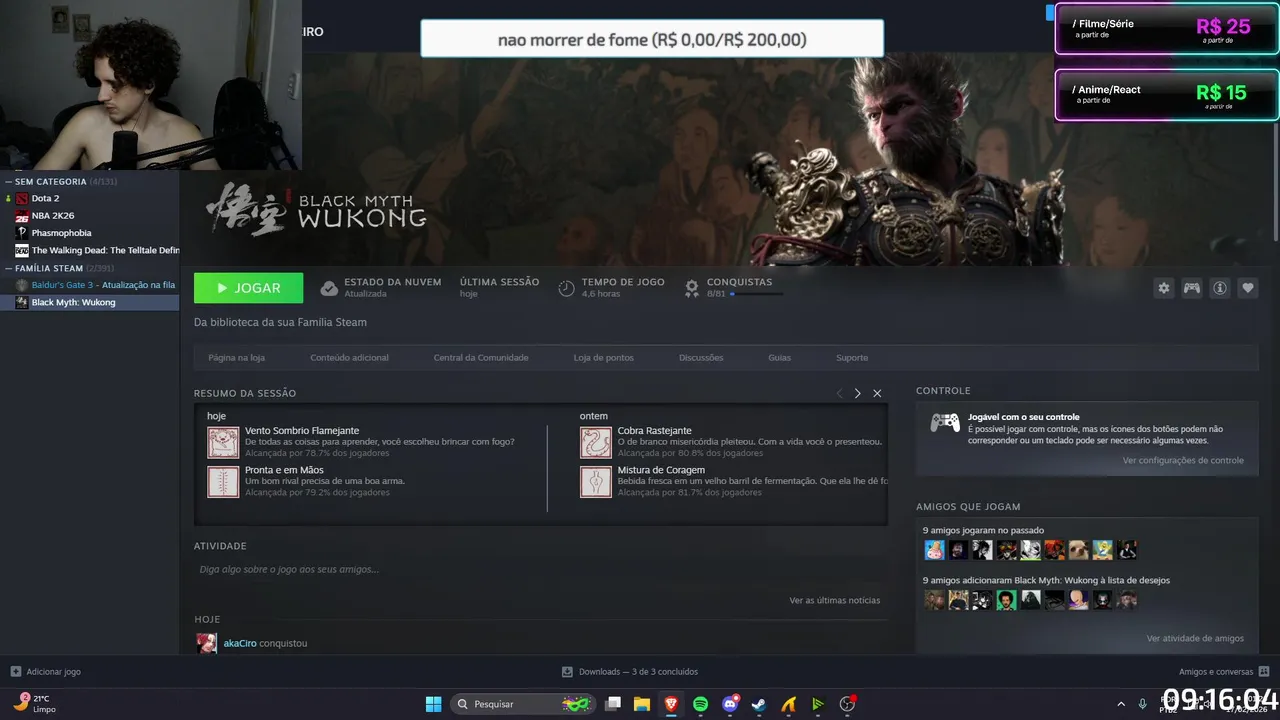1280x720 pixels.
Task: Open Ver configurações de controle link
Action: click(x=1183, y=460)
